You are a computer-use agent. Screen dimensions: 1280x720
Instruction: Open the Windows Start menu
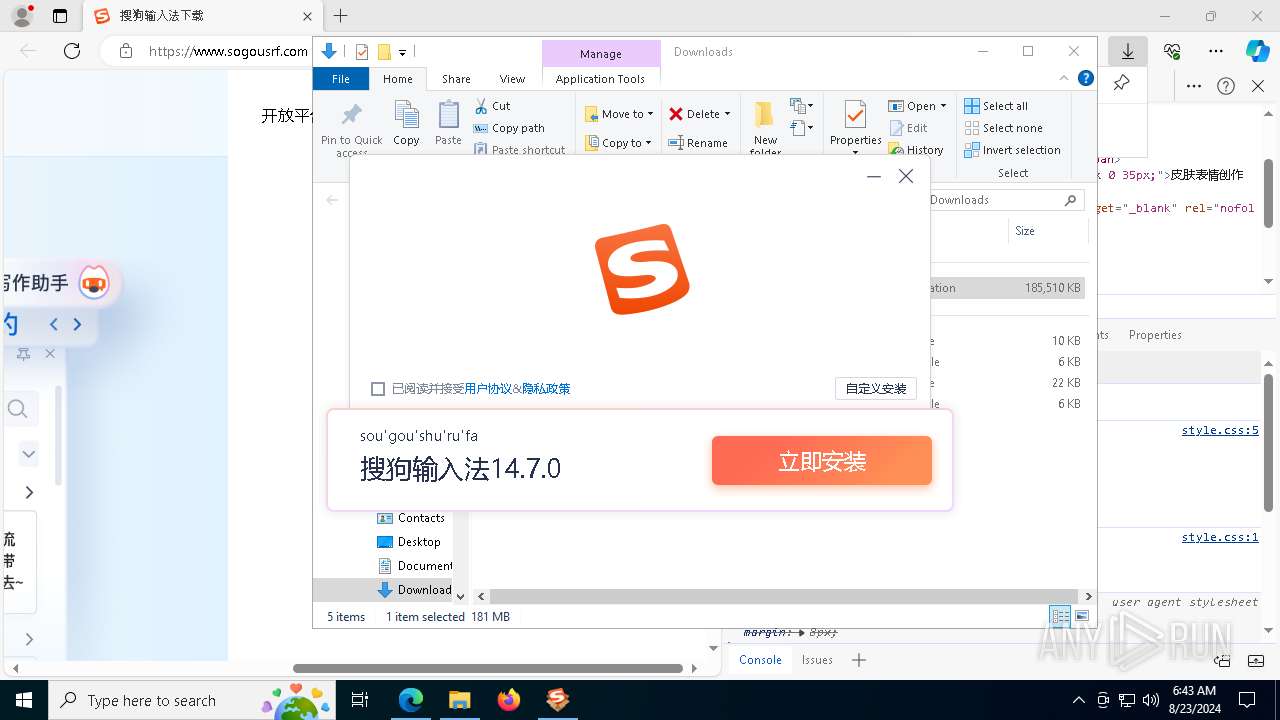tap(23, 700)
